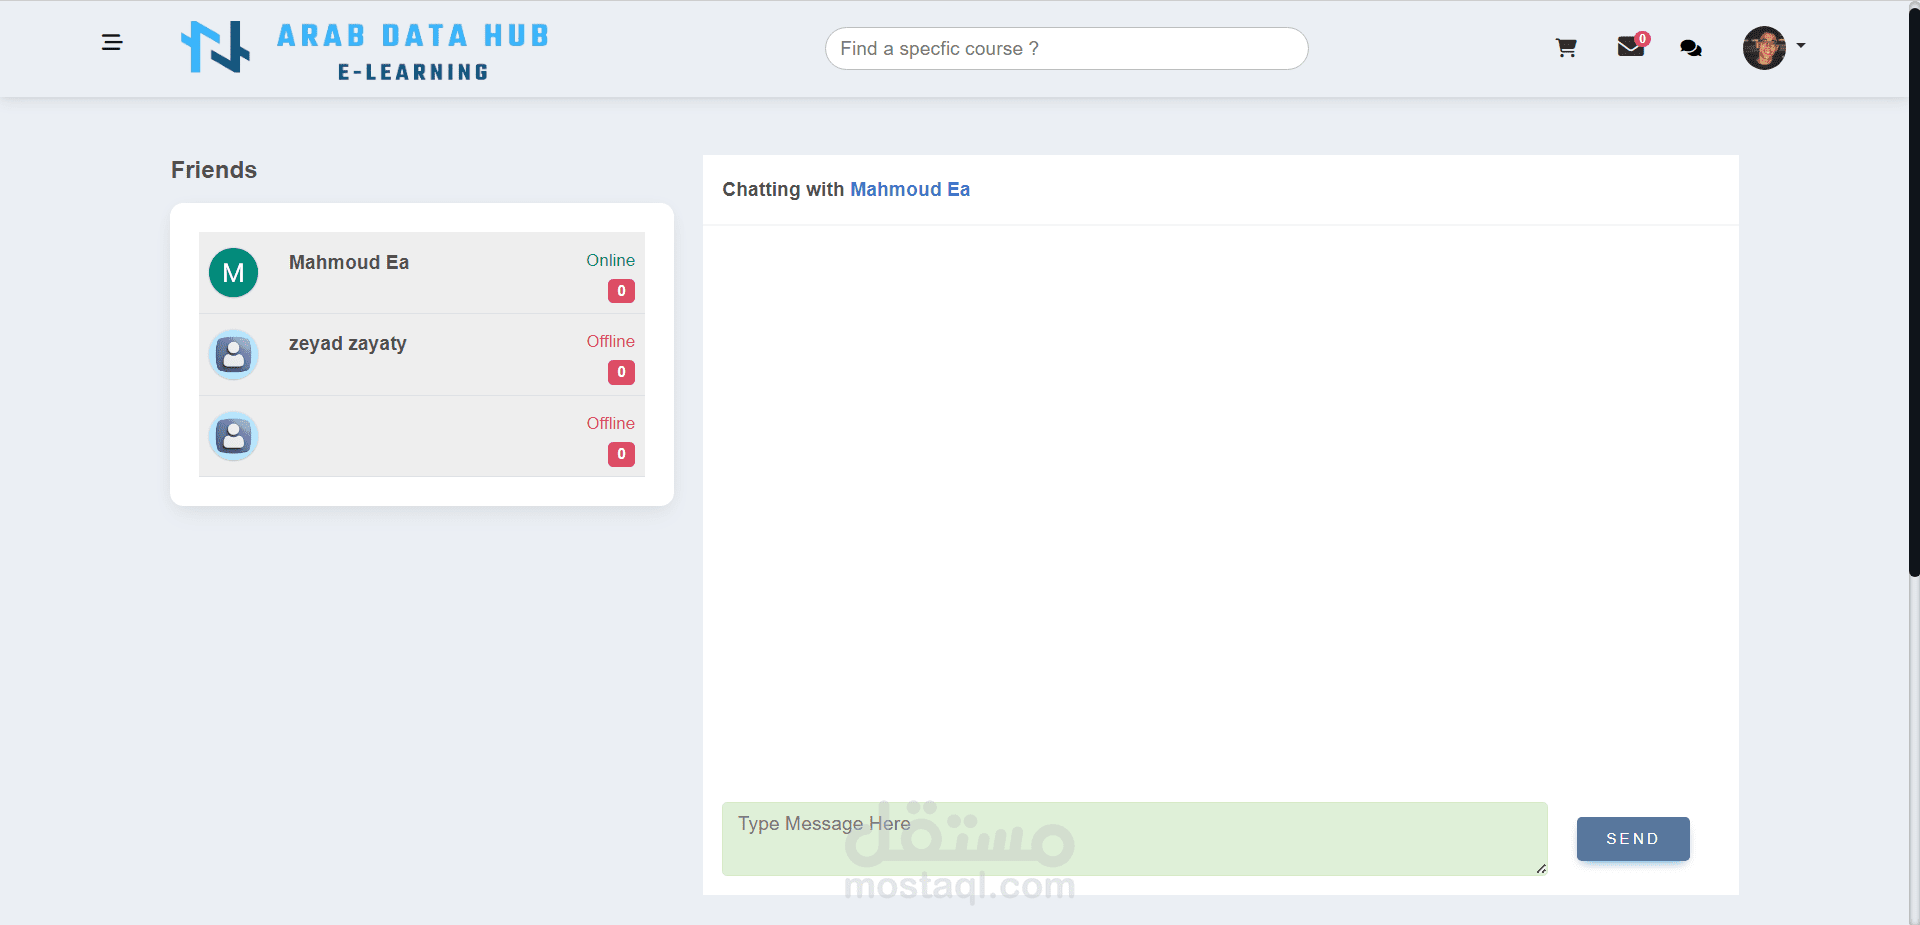
Task: Send the message with SEND button
Action: tap(1633, 839)
